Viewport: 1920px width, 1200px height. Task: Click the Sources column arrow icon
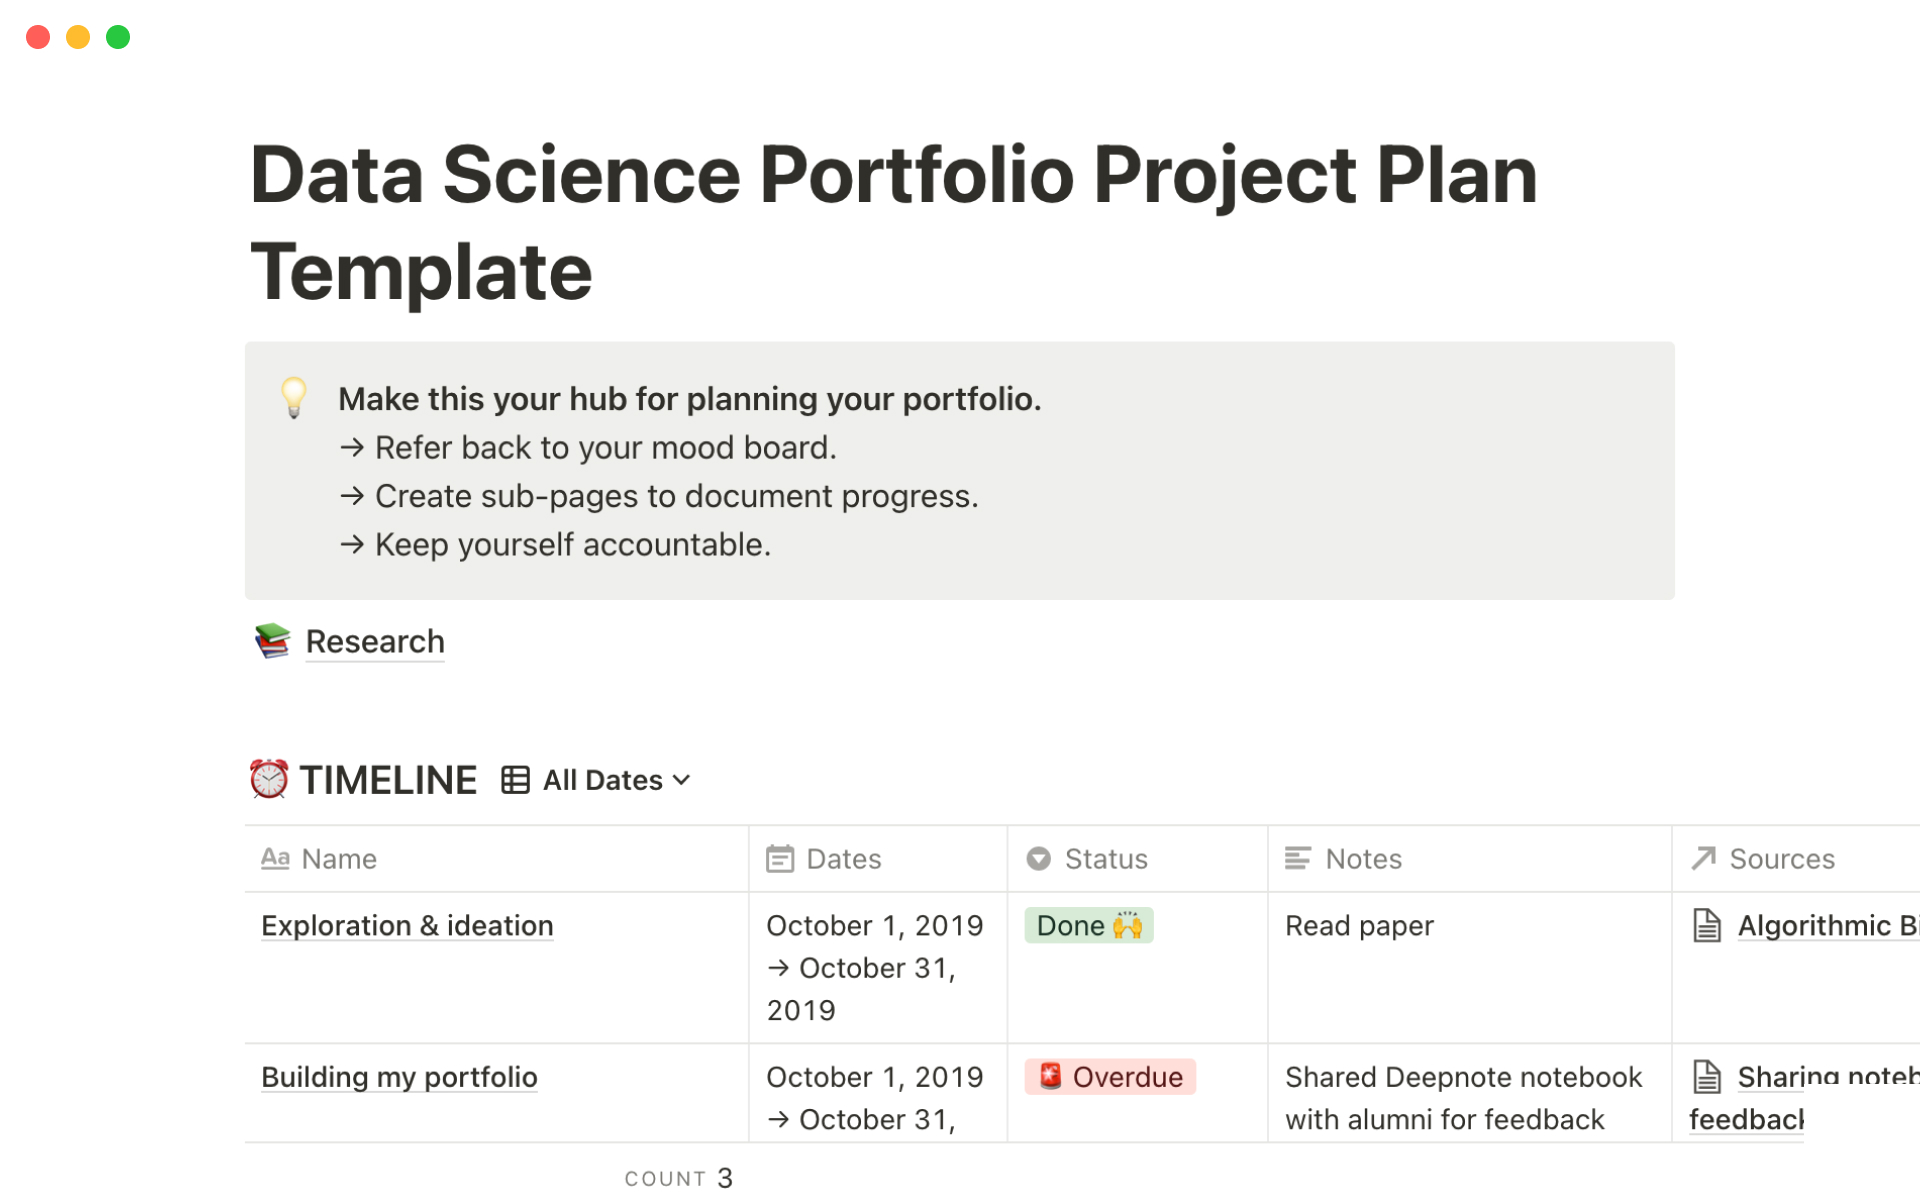coord(1704,859)
